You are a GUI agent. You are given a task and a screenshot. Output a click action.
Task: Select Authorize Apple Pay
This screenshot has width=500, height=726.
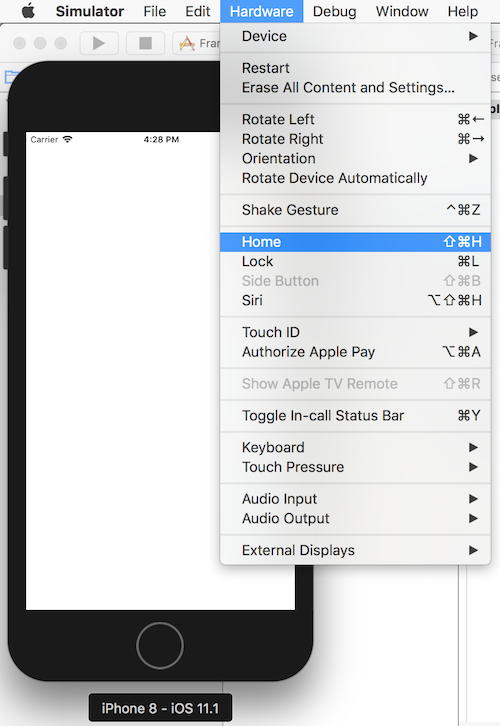coord(355,351)
